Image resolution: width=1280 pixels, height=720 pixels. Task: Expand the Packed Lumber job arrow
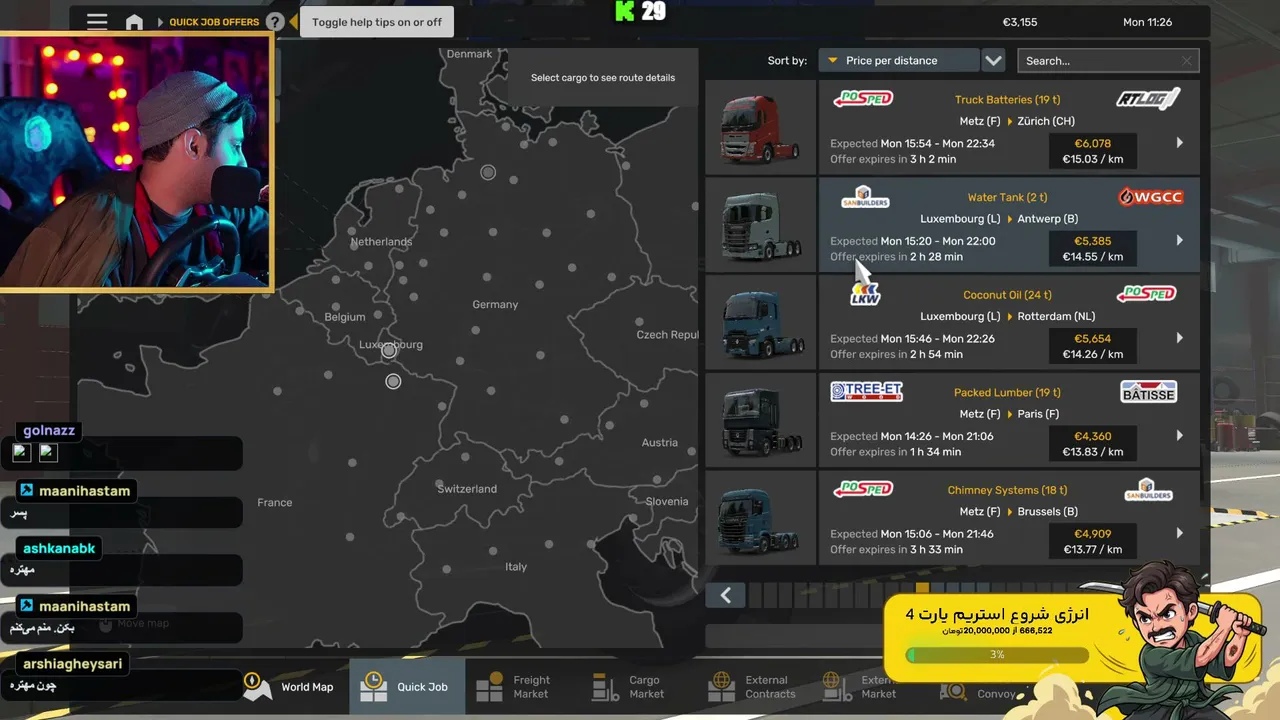pos(1180,436)
